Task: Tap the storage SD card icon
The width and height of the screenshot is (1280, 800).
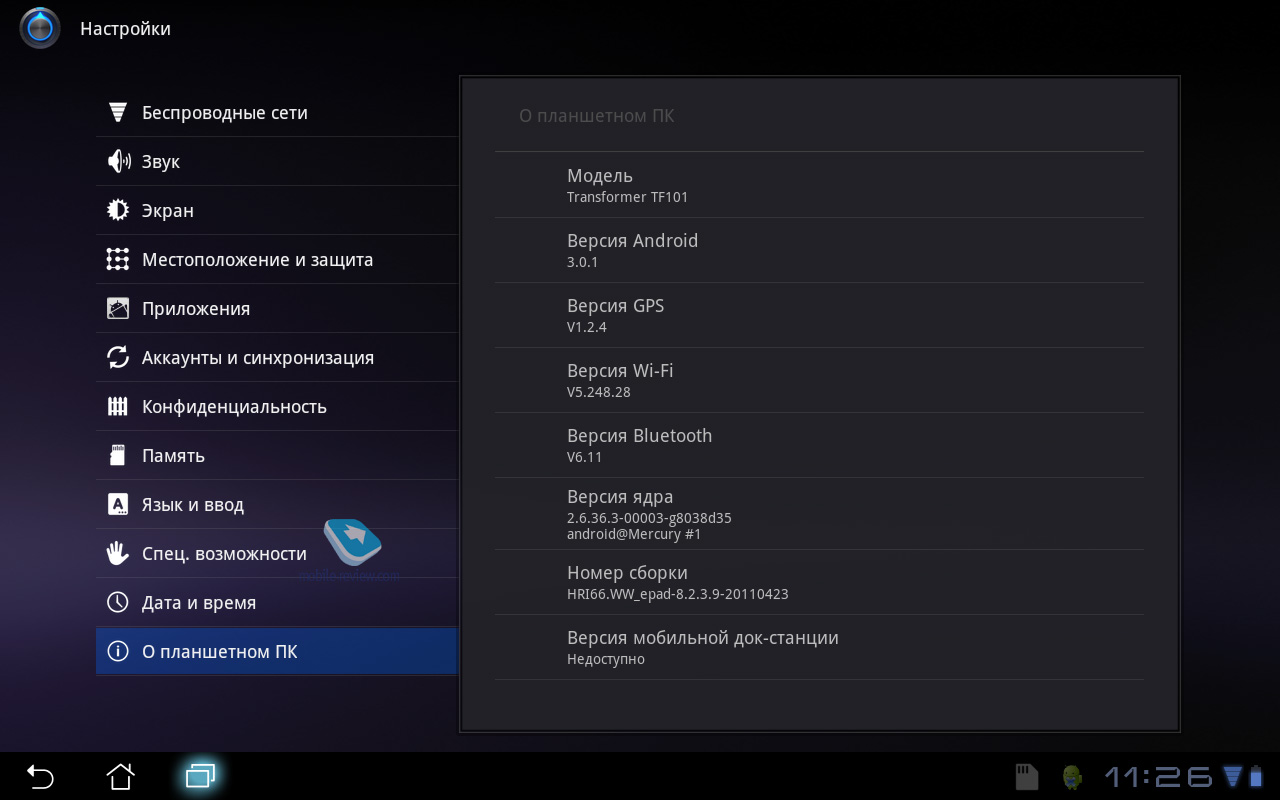Action: pos(118,455)
